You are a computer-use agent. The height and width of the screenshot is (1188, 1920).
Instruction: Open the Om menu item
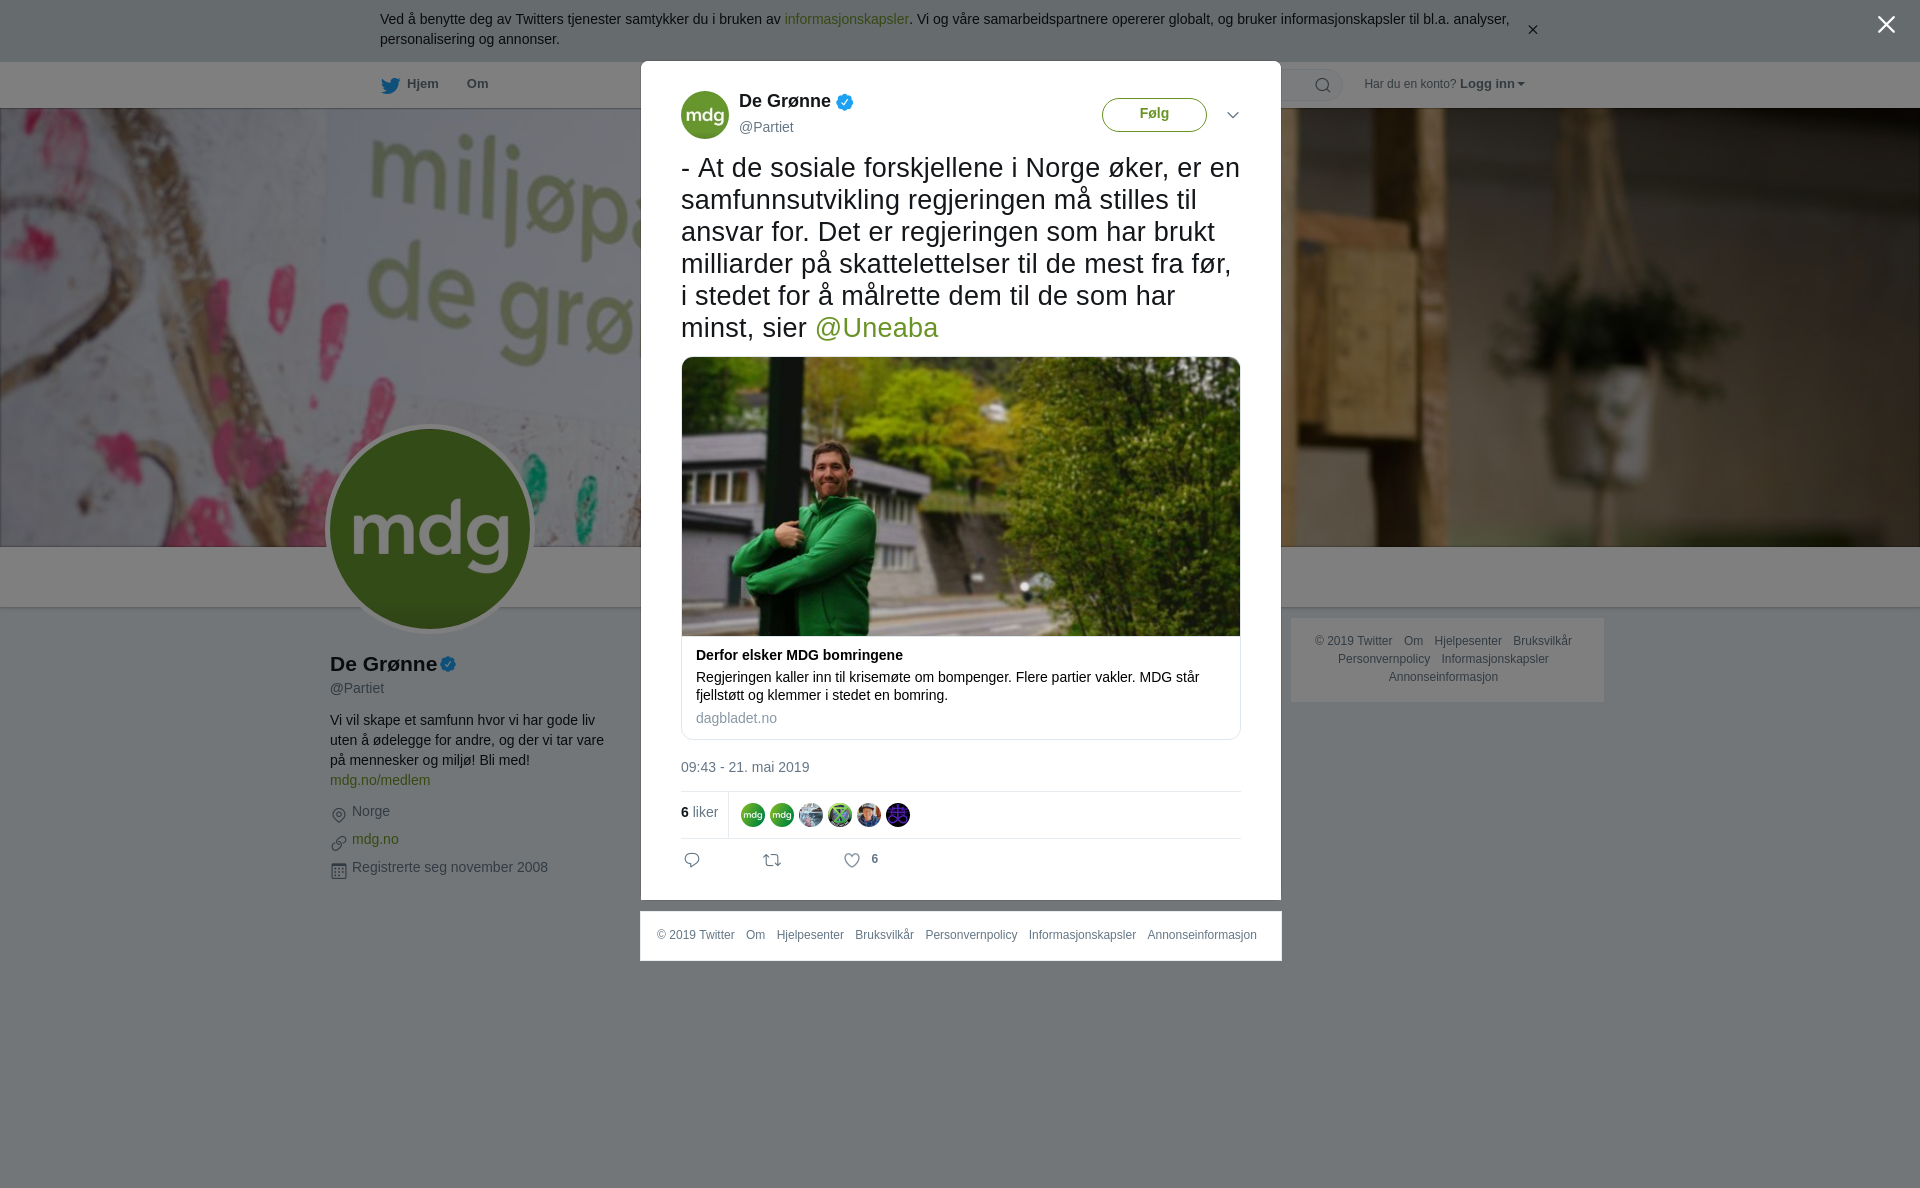(x=477, y=84)
